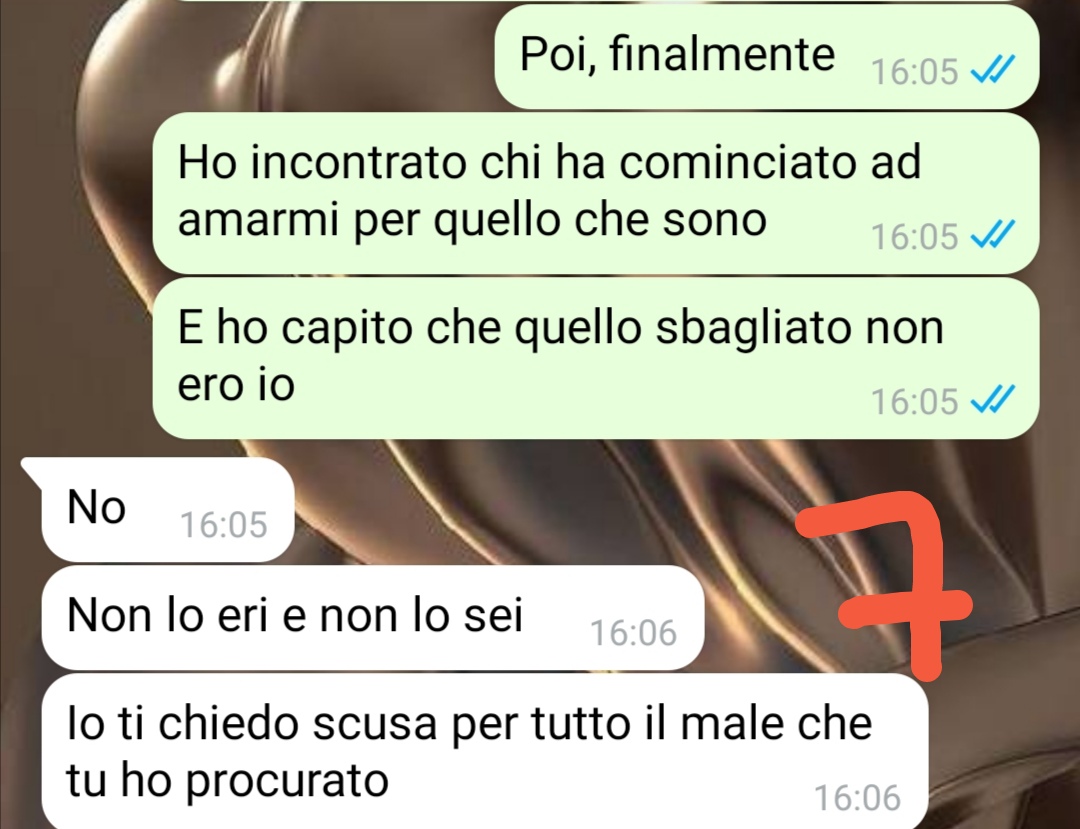Tap the blue double-check on 'ero io' message
Screen dimensions: 1080x829
click(x=993, y=399)
